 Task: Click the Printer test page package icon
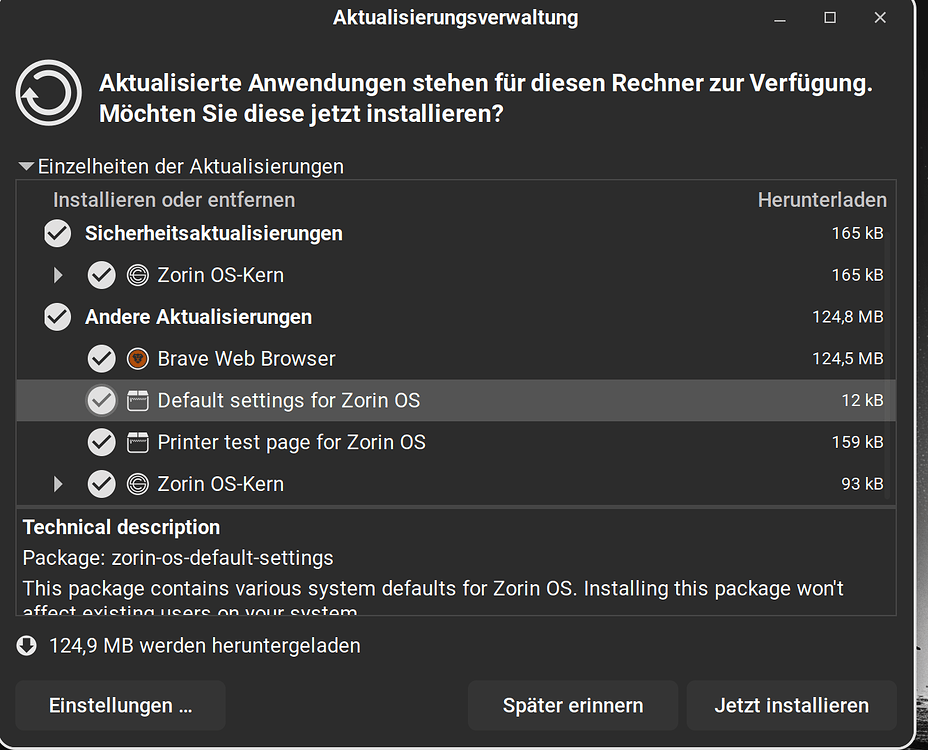(x=137, y=442)
